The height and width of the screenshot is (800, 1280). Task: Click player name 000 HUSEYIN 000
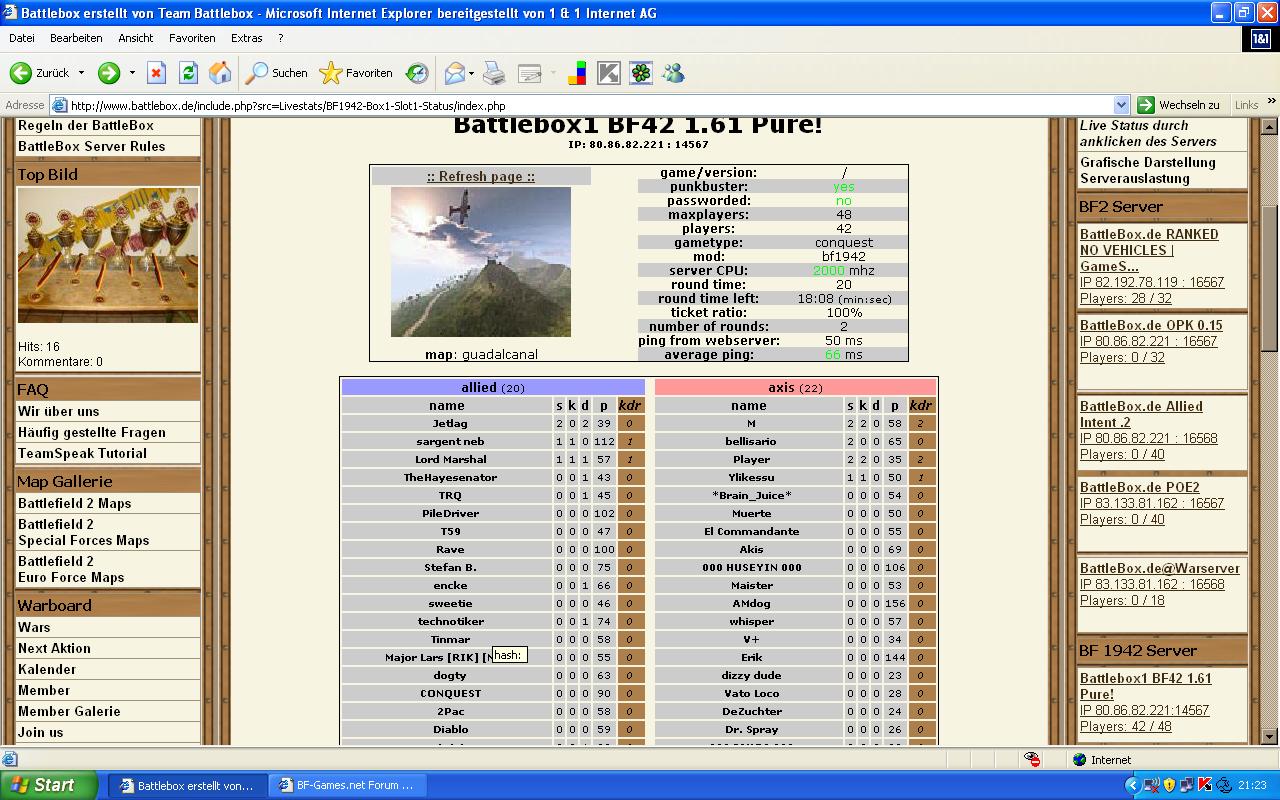click(751, 567)
